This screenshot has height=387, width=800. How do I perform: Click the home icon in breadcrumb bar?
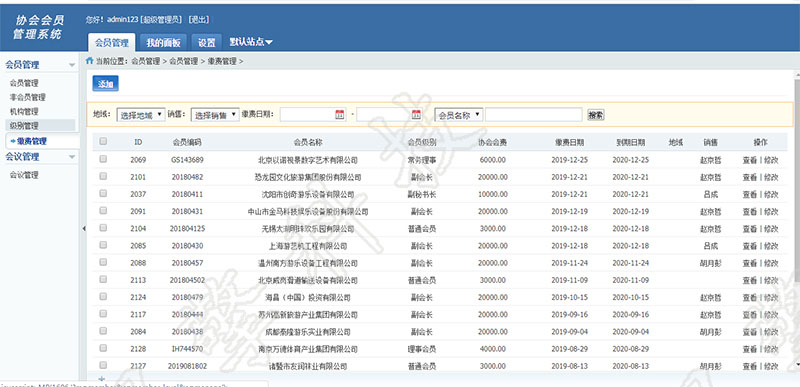pyautogui.click(x=89, y=61)
